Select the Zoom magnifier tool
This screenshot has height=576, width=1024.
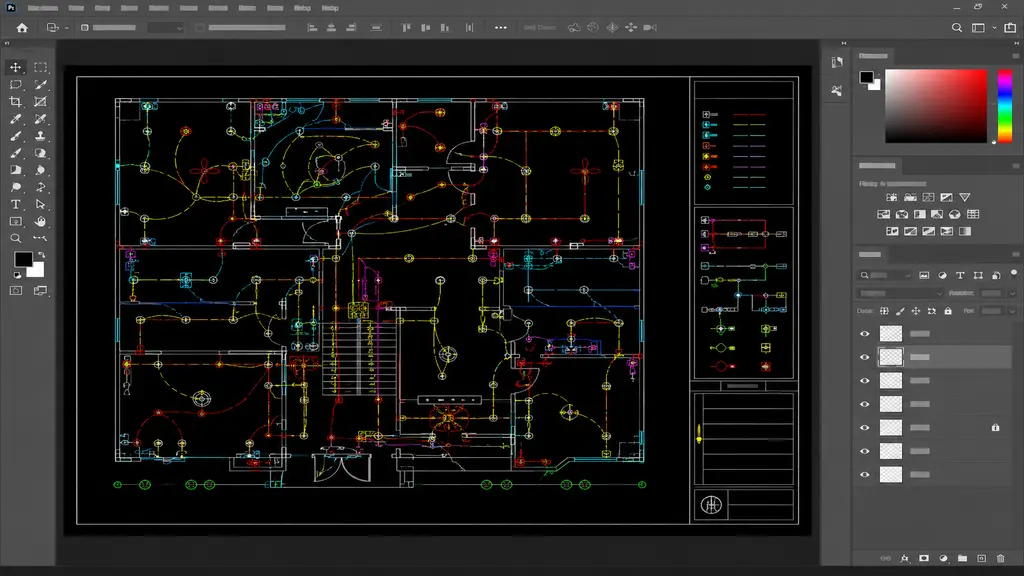(16, 238)
